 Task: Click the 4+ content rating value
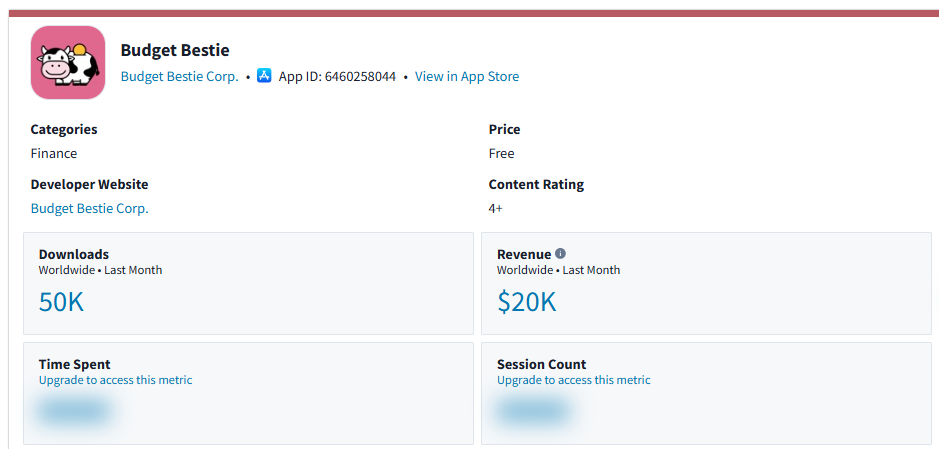coord(495,209)
